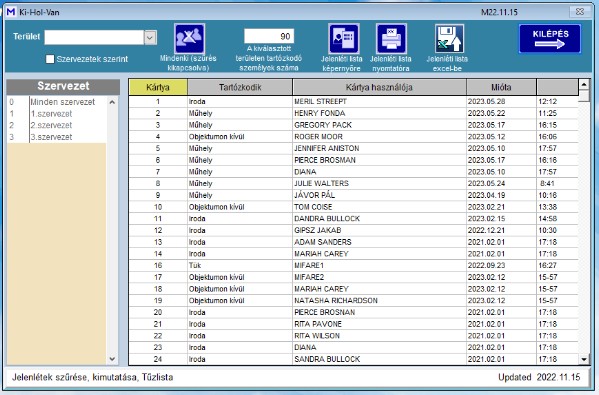Close the Ki-Hol-Van window

tap(580, 11)
